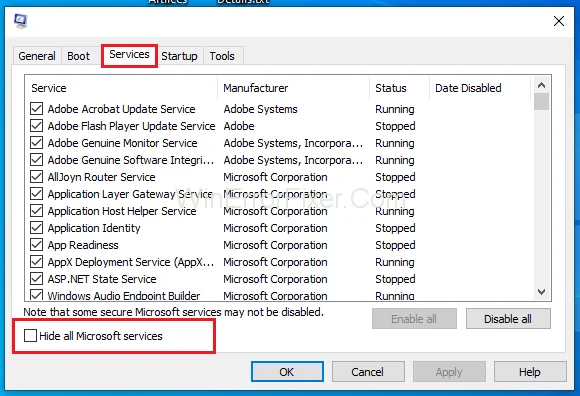Check Hide all Microsoft services
Screen dimensions: 580x396
coord(30,336)
